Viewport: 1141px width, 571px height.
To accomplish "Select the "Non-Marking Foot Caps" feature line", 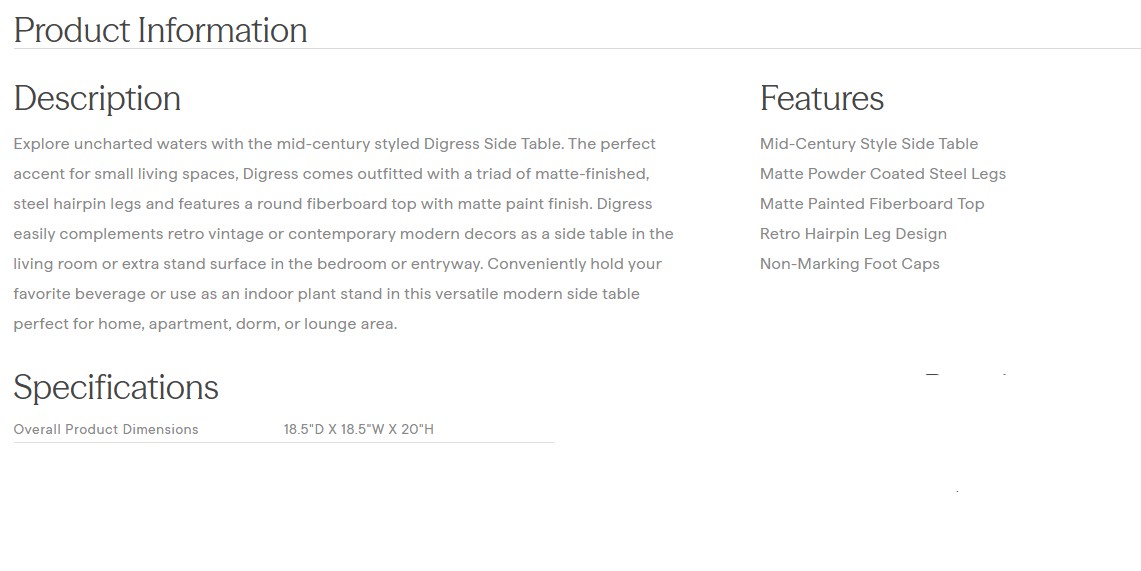I will coord(849,264).
